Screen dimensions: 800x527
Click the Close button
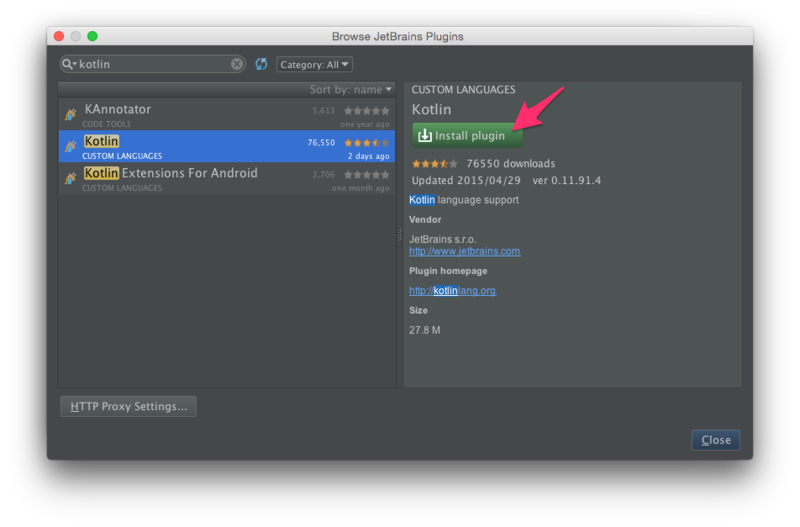click(x=715, y=440)
